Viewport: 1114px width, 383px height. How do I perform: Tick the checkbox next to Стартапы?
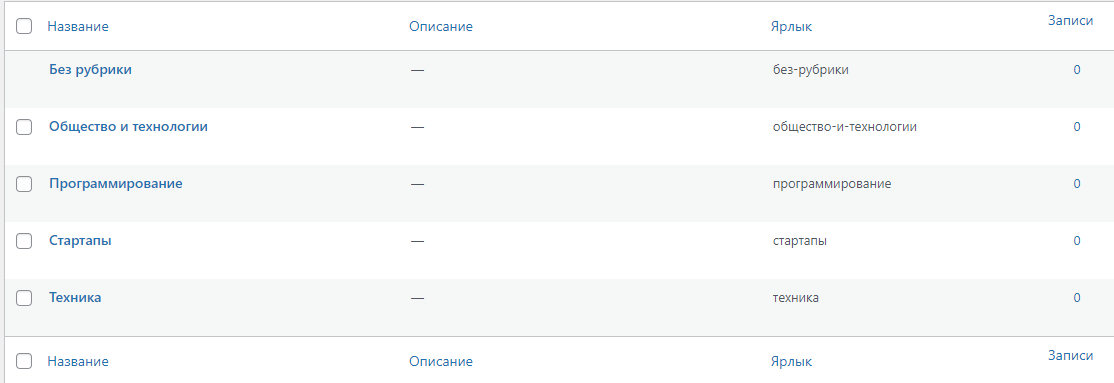[x=24, y=241]
